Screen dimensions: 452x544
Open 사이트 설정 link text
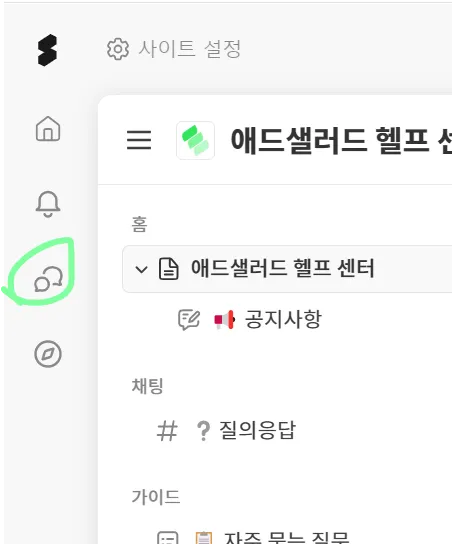pos(189,49)
